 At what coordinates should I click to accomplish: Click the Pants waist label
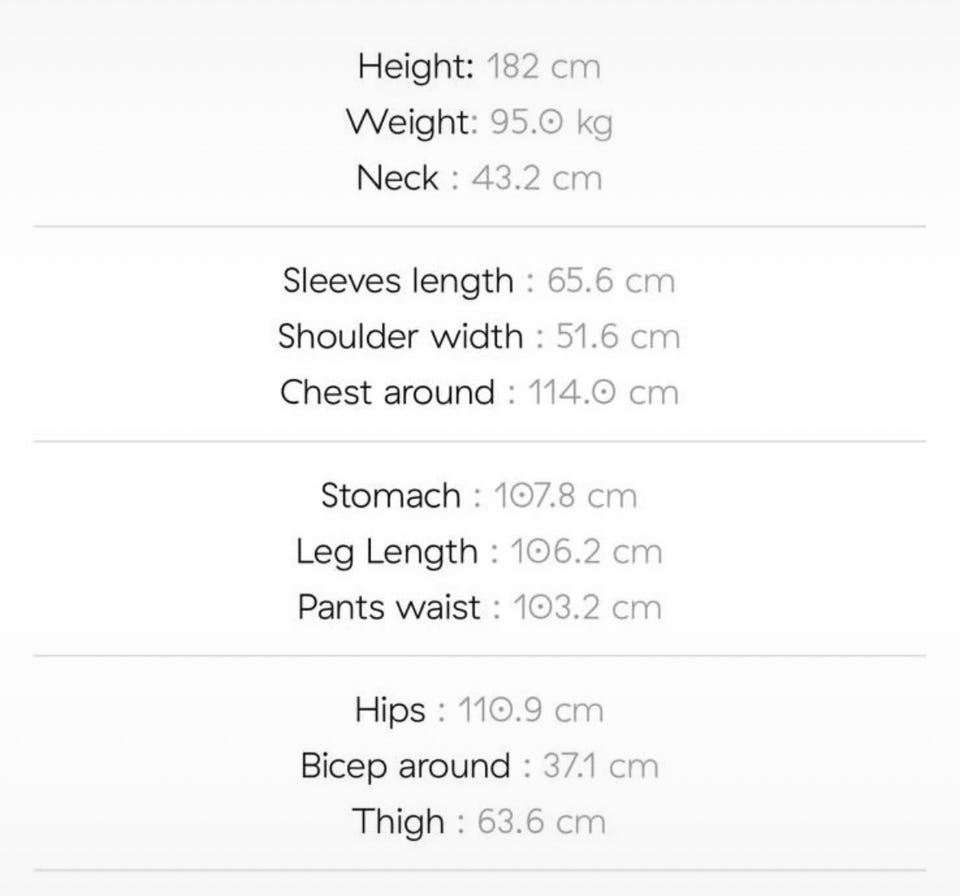[x=389, y=607]
